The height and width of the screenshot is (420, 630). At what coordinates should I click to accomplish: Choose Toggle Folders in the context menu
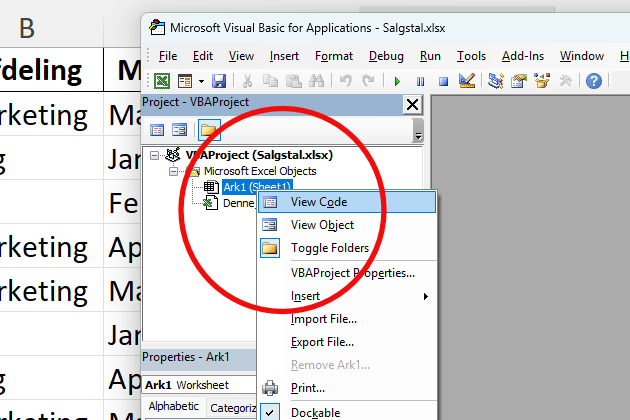pos(329,248)
